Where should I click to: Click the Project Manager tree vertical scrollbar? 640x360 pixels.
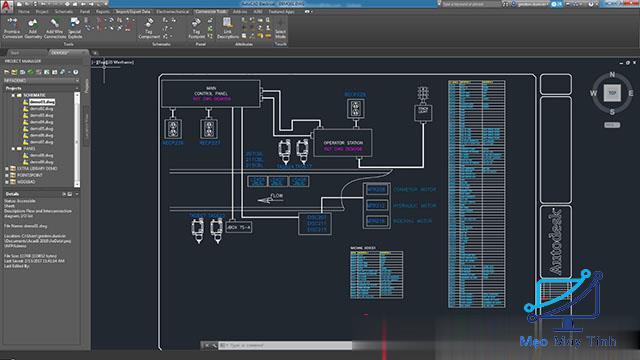[x=77, y=139]
